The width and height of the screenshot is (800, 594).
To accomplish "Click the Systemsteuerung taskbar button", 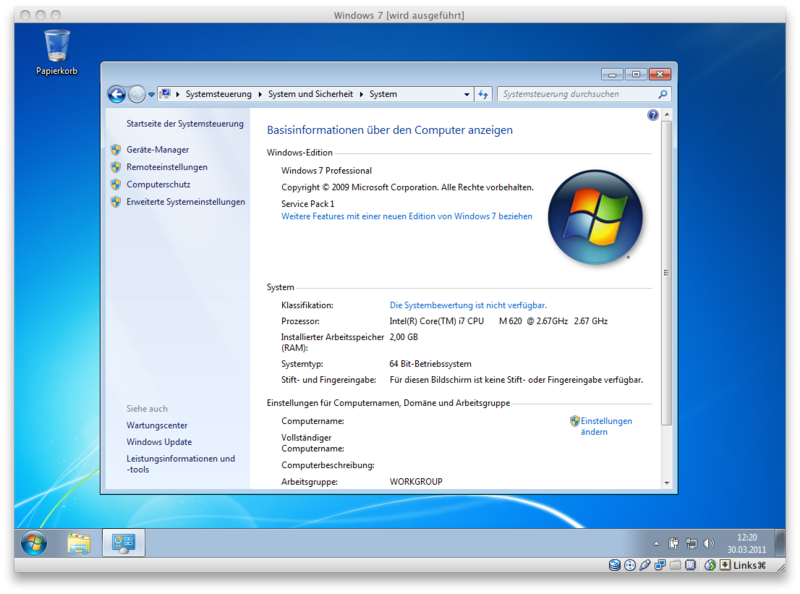I will [x=123, y=543].
